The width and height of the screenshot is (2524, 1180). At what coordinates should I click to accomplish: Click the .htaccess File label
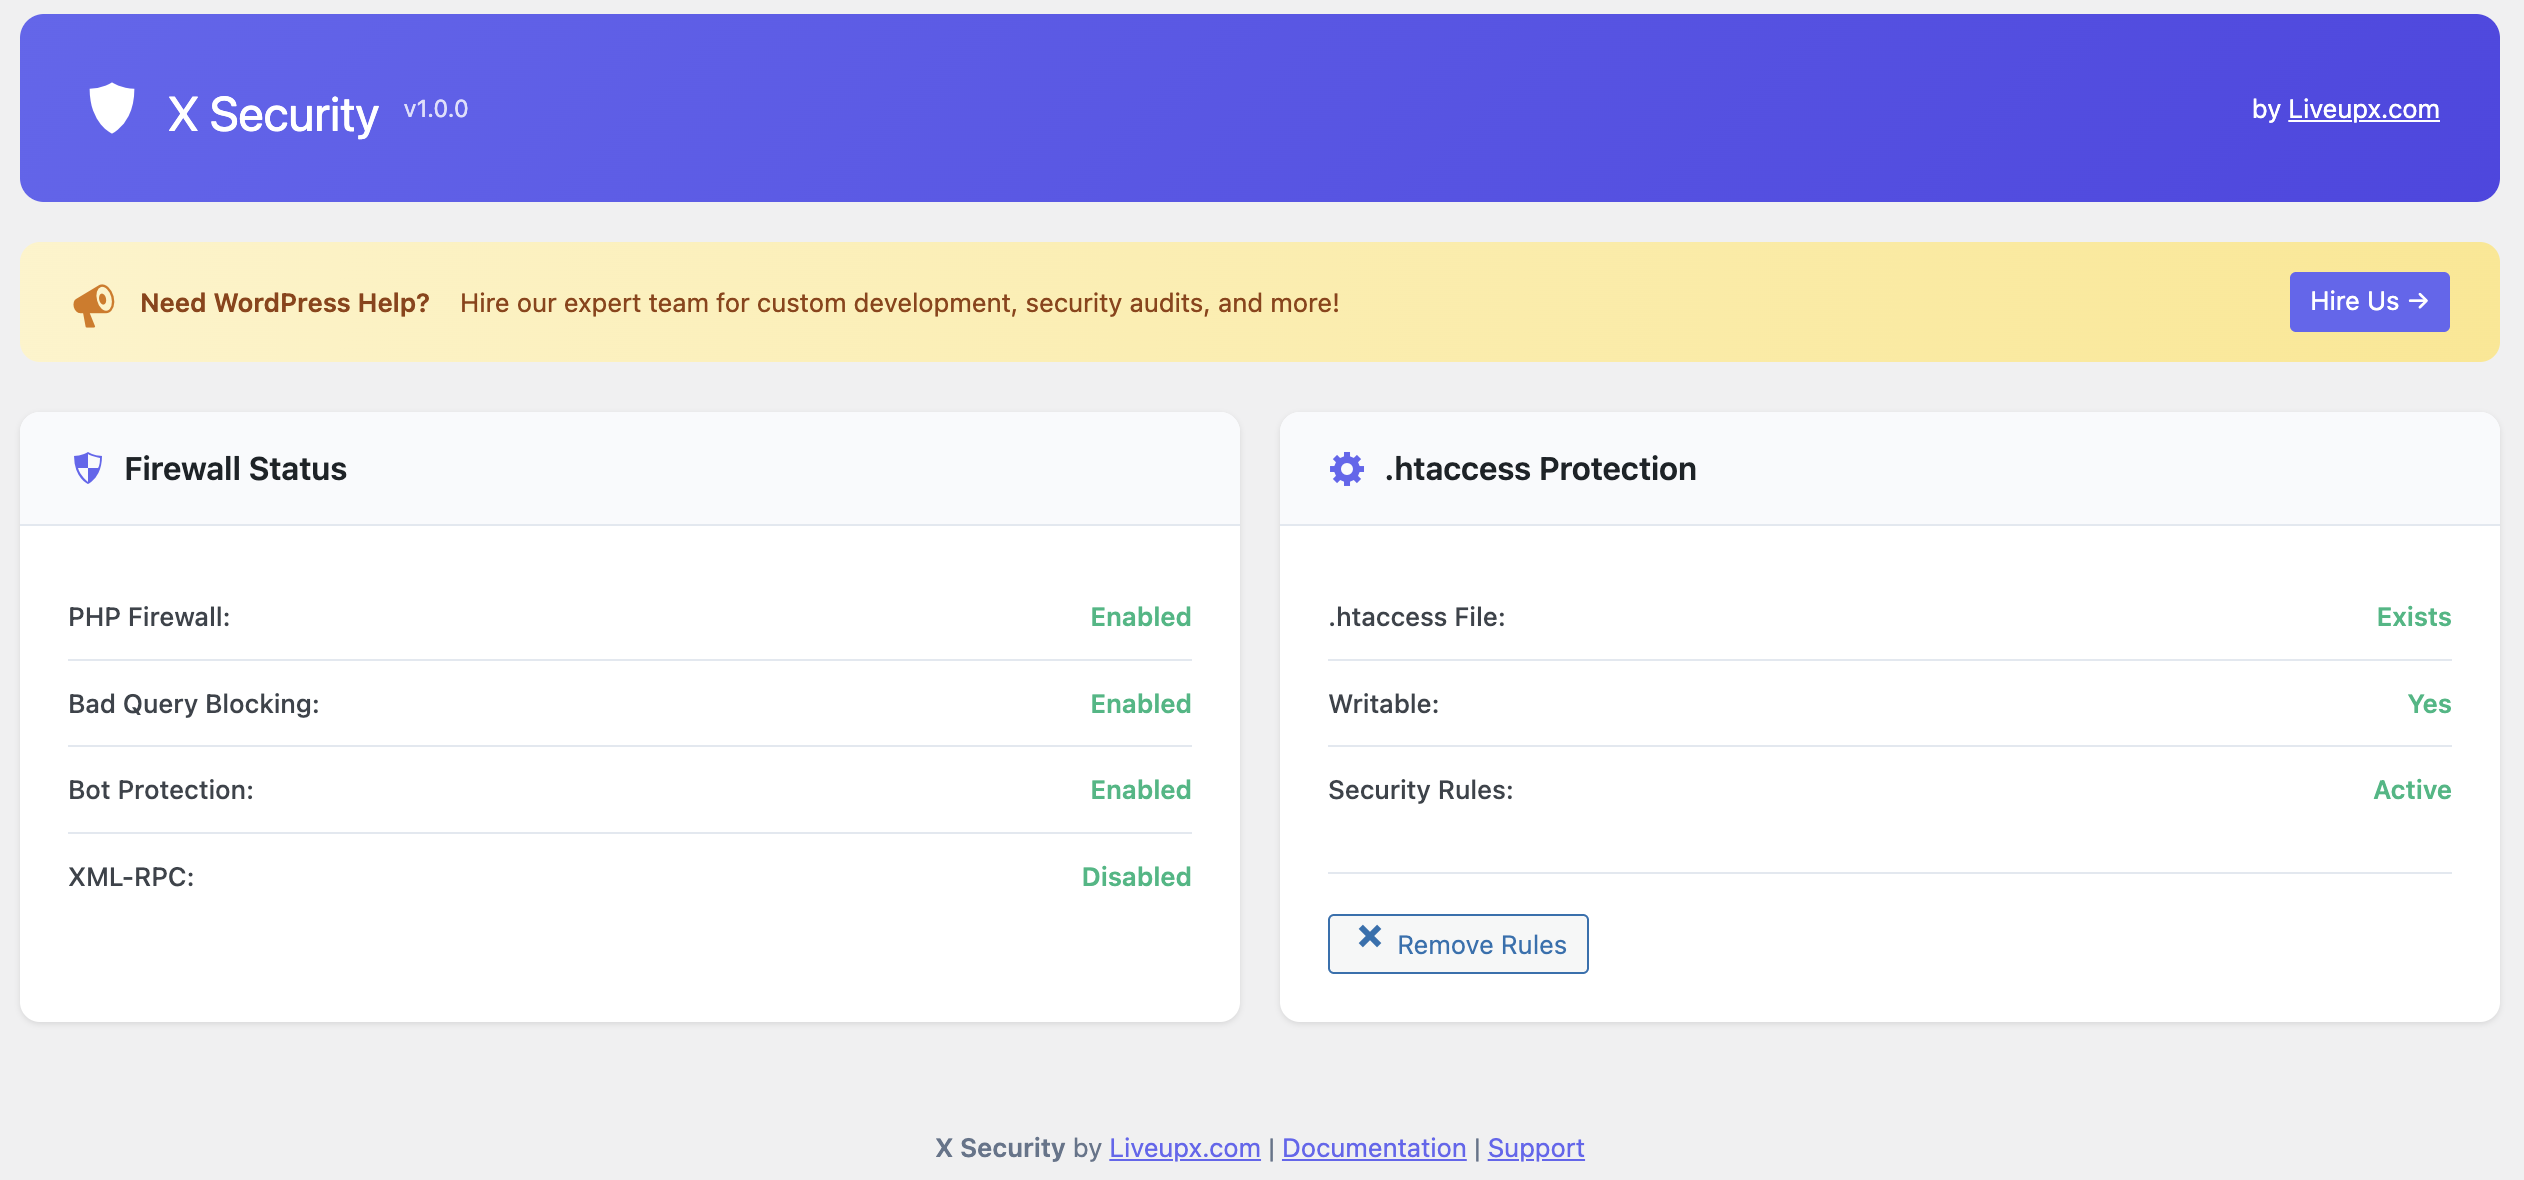click(1417, 617)
